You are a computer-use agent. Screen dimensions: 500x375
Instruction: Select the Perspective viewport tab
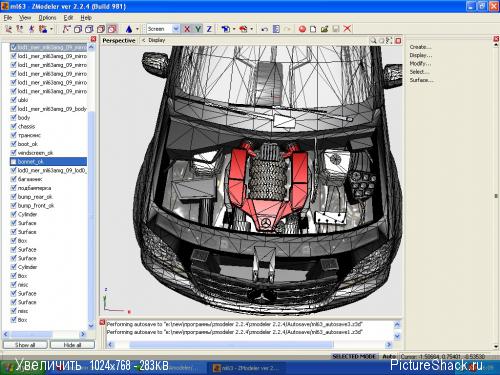[x=119, y=41]
